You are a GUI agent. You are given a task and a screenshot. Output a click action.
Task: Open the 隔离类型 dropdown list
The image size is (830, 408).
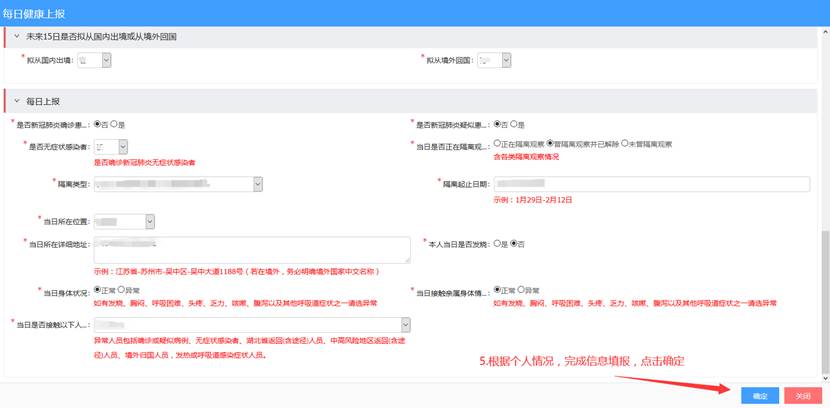[x=257, y=184]
